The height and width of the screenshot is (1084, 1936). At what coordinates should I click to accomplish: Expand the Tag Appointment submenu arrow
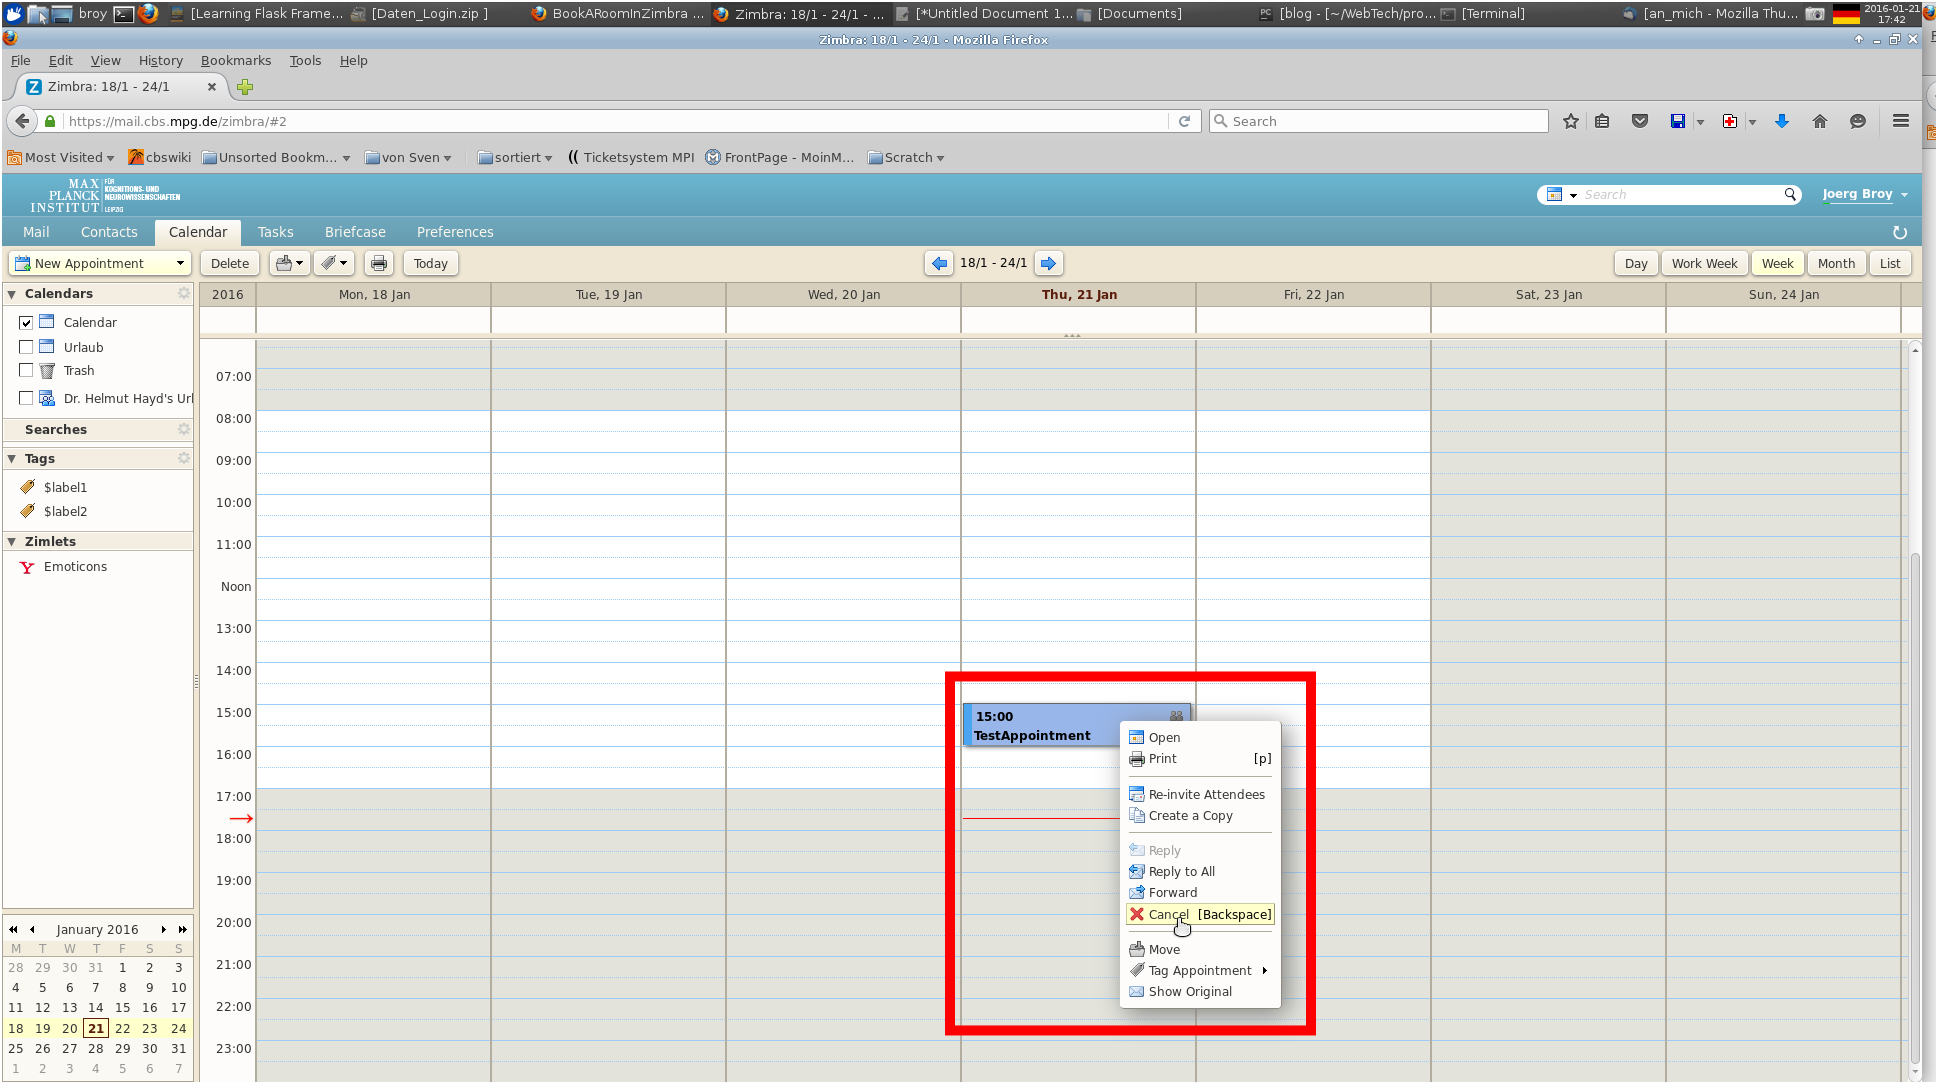pyautogui.click(x=1266, y=970)
